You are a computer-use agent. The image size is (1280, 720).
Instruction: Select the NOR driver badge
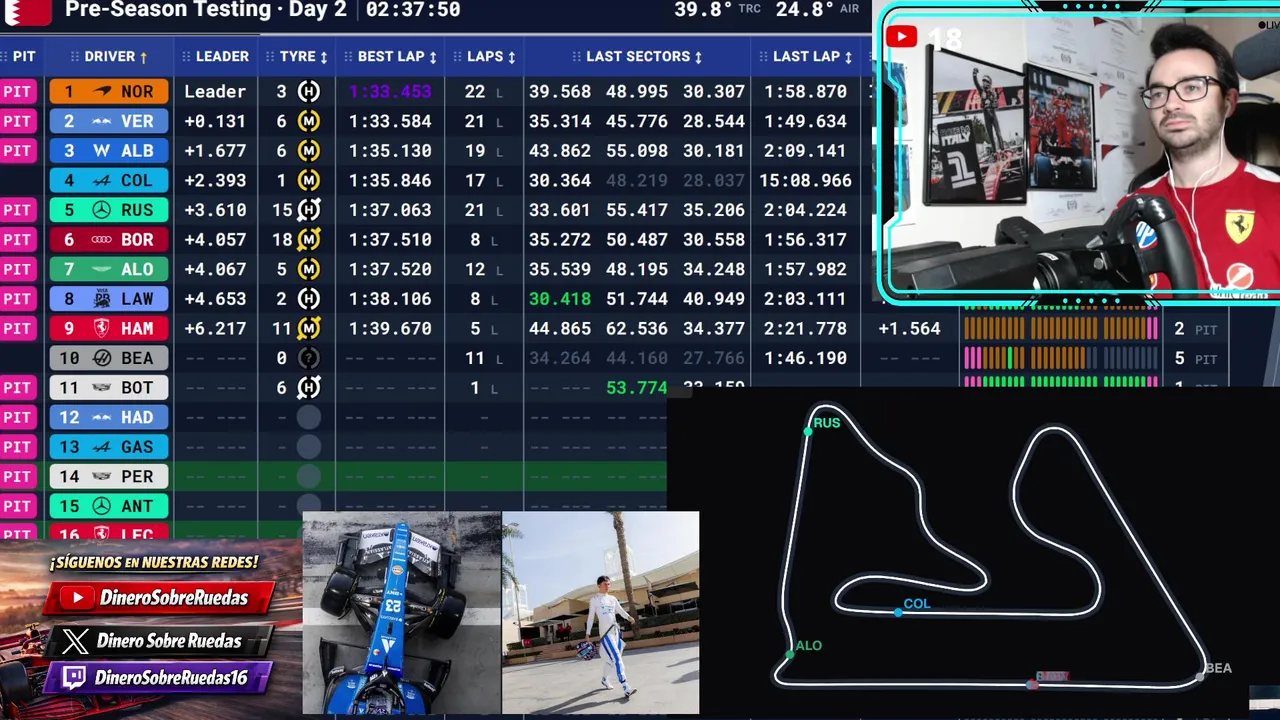109,92
